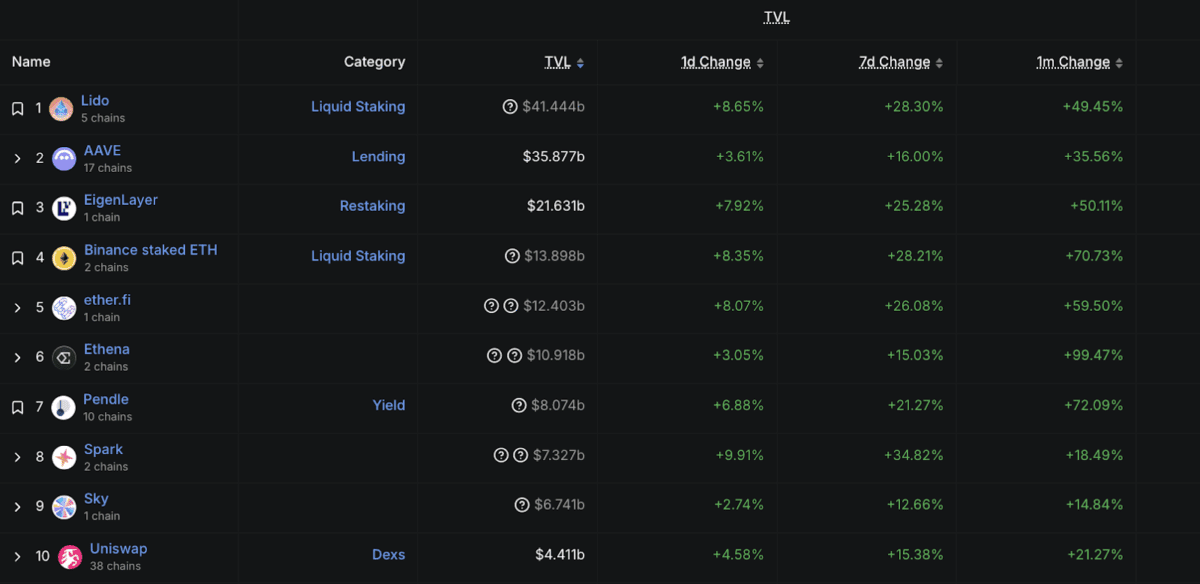Click "38 chains" under Uniswap
The height and width of the screenshot is (584, 1200).
coord(115,566)
